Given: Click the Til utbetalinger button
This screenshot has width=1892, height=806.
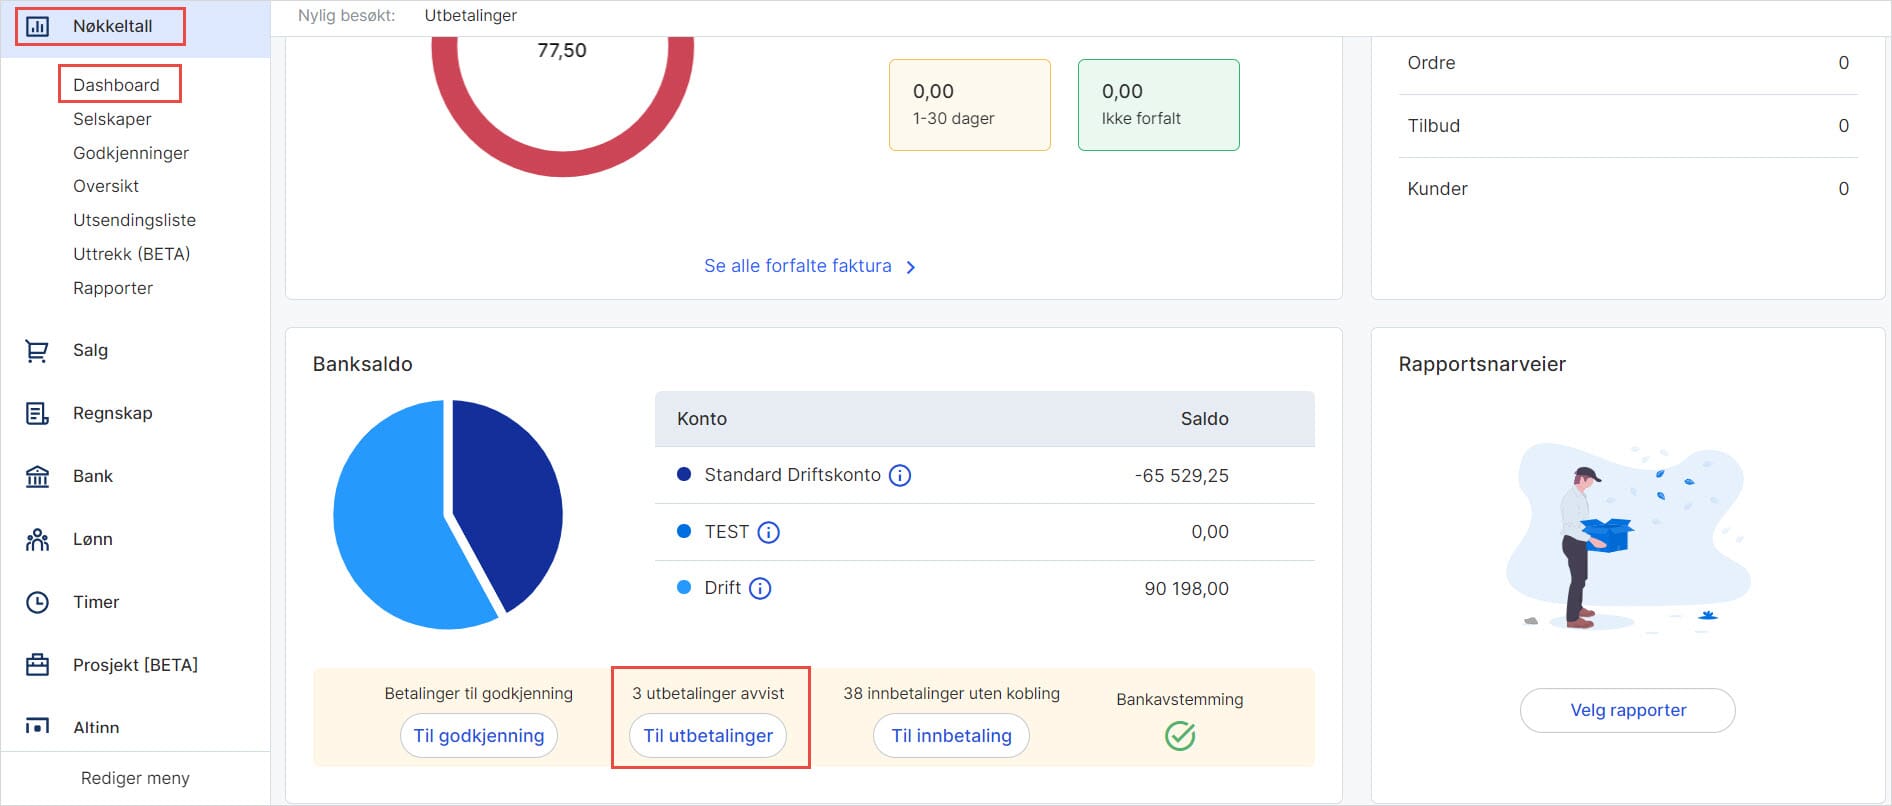Looking at the screenshot, I should click(708, 736).
